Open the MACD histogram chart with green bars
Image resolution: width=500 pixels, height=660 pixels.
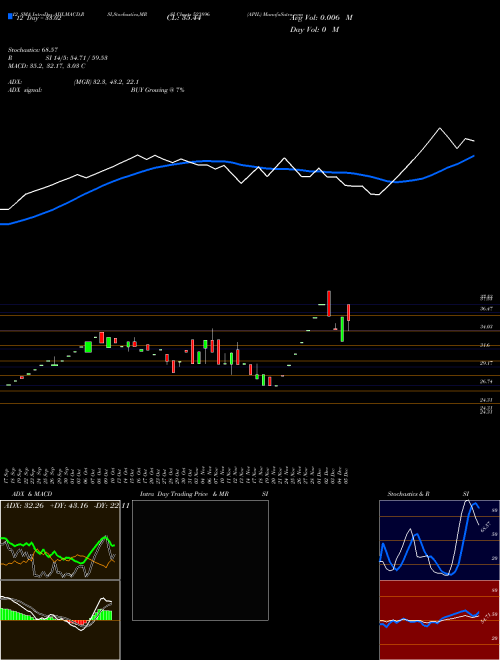click(x=60, y=620)
